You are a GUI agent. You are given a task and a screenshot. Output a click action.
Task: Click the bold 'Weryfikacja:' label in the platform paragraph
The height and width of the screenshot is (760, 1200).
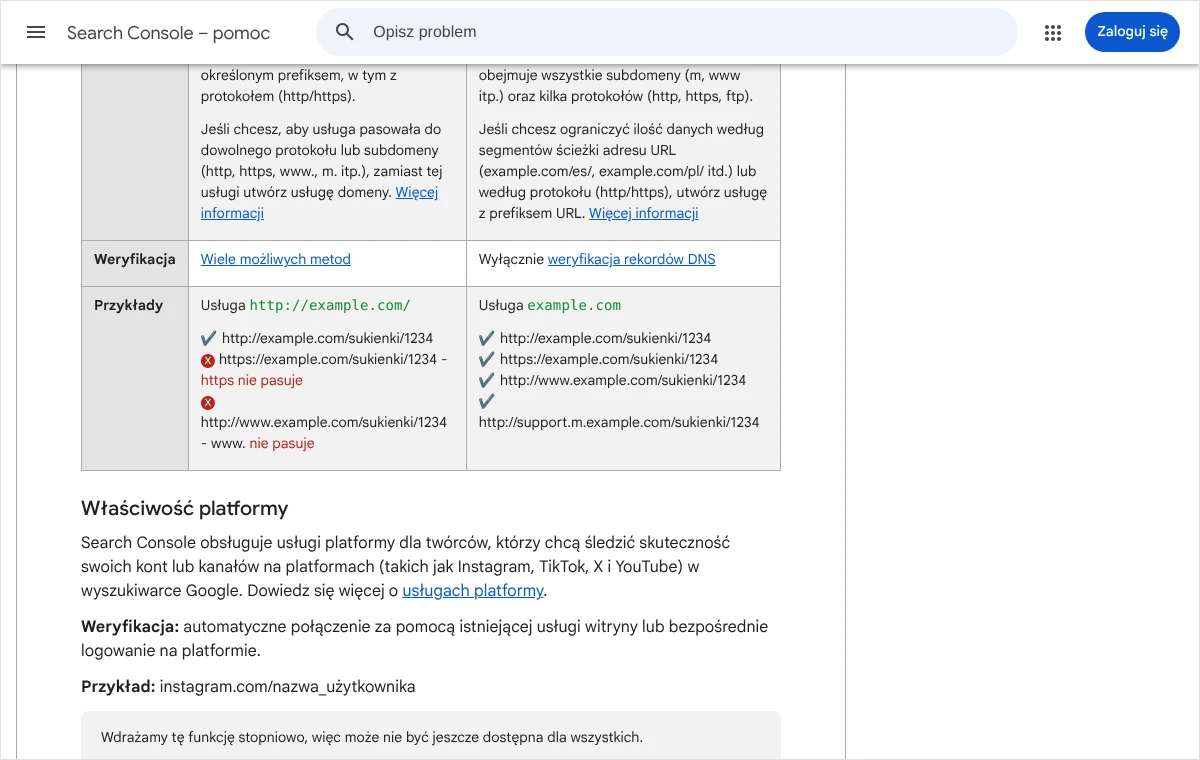[x=130, y=627]
